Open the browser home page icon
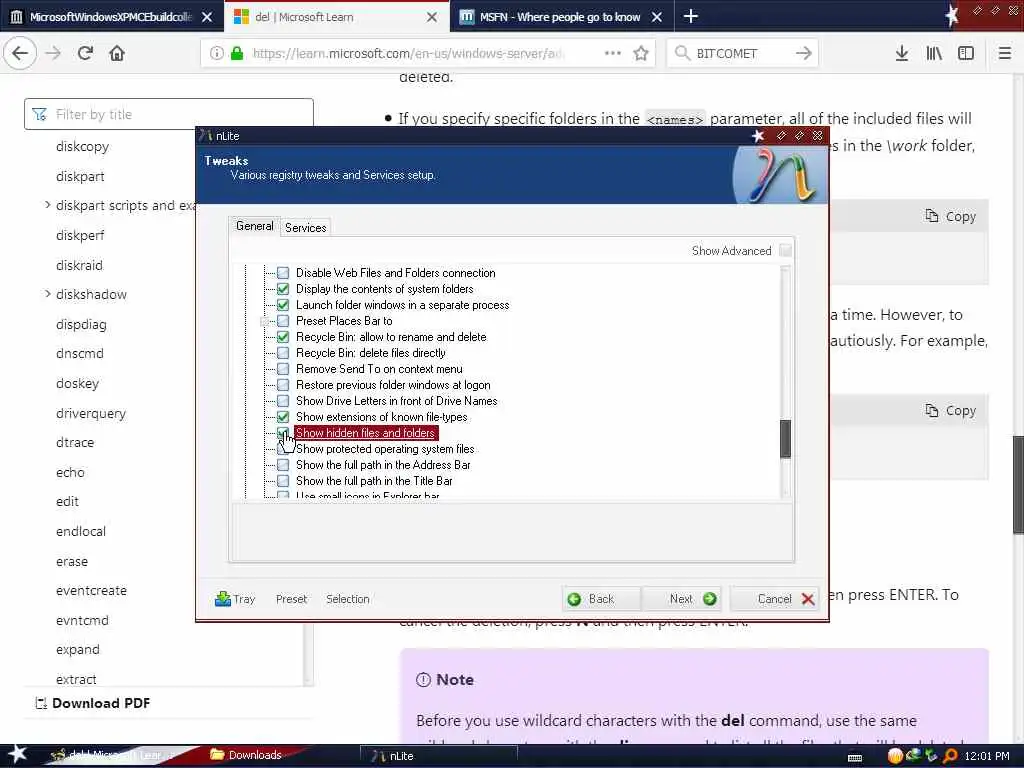This screenshot has height=768, width=1024. click(x=117, y=53)
